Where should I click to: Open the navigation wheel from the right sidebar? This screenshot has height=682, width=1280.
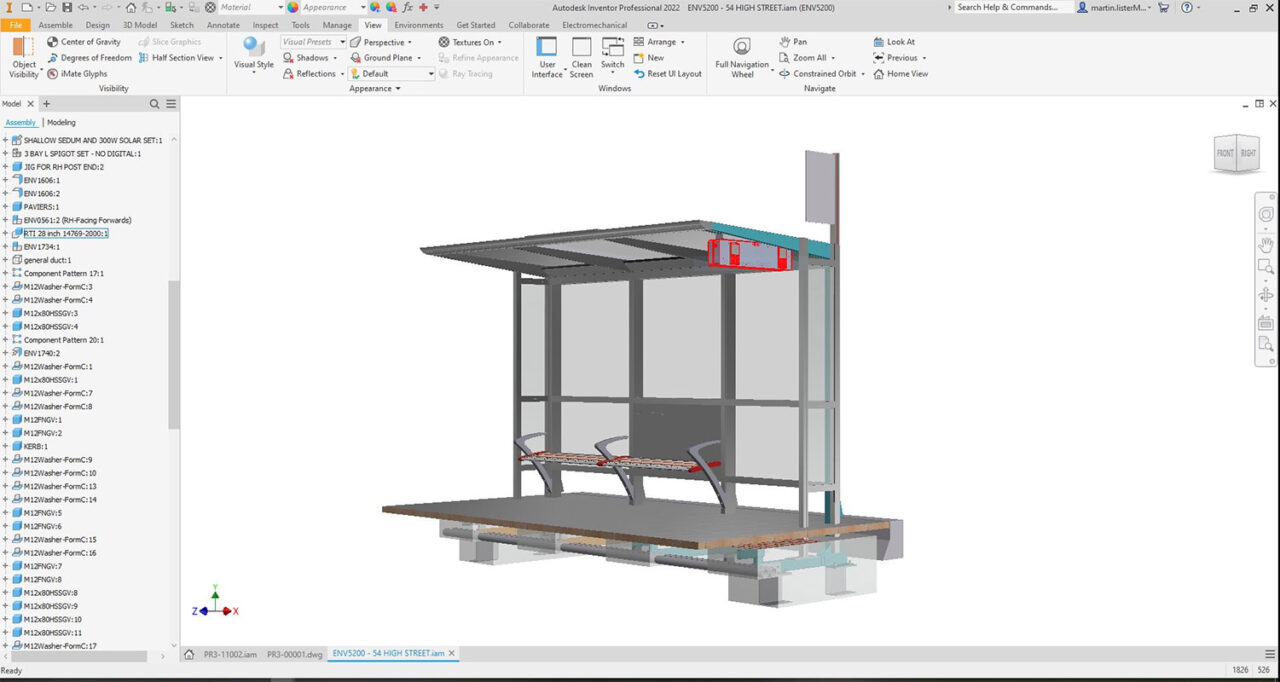[x=1266, y=213]
